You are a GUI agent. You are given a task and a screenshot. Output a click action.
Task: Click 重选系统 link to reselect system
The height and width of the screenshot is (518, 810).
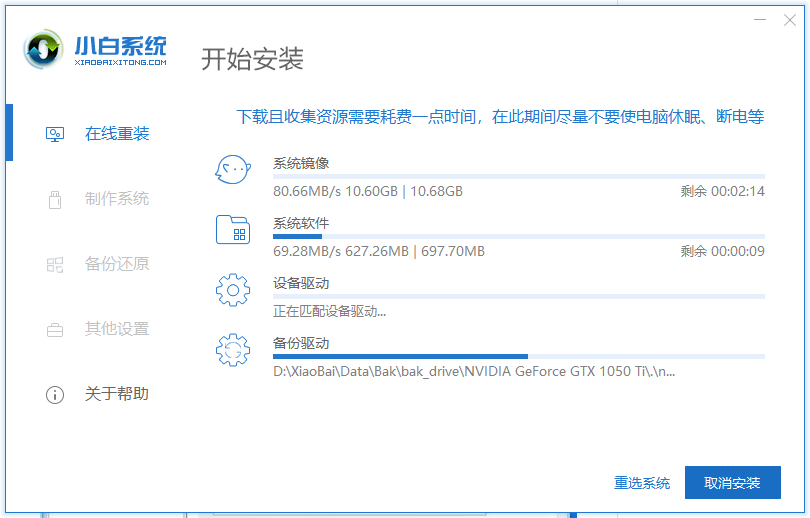coord(642,483)
